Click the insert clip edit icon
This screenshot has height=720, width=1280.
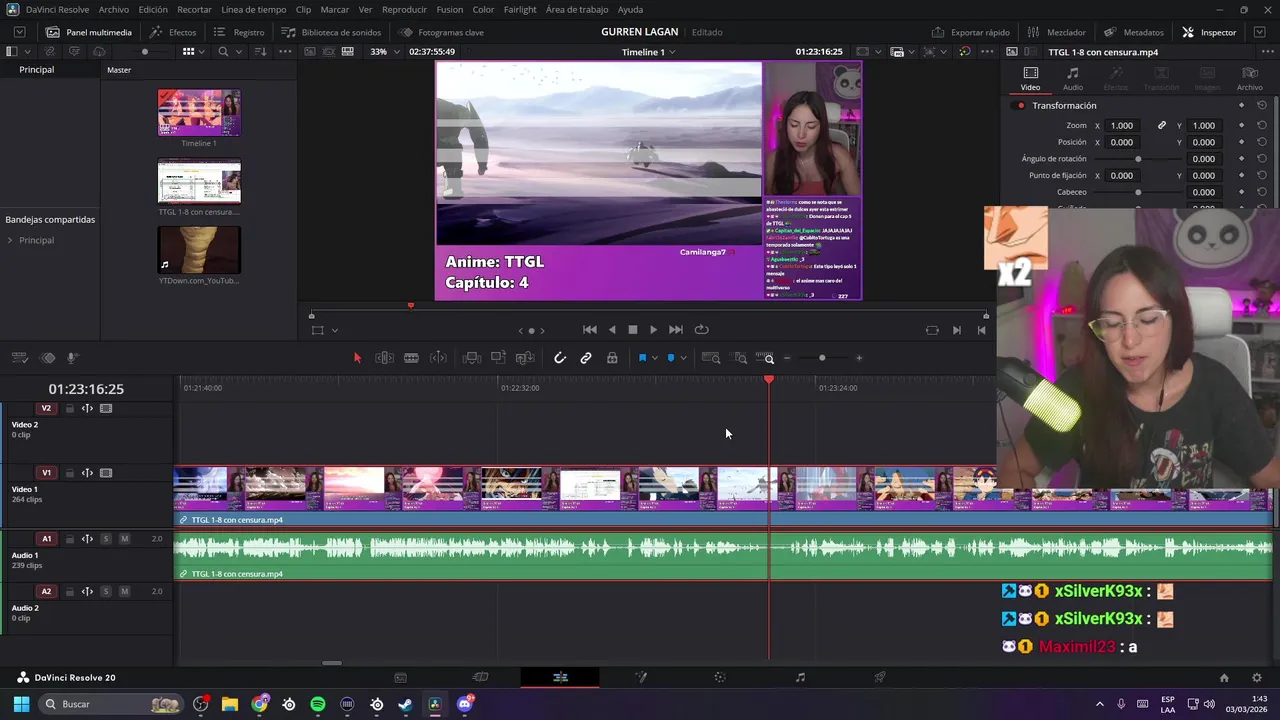(472, 358)
